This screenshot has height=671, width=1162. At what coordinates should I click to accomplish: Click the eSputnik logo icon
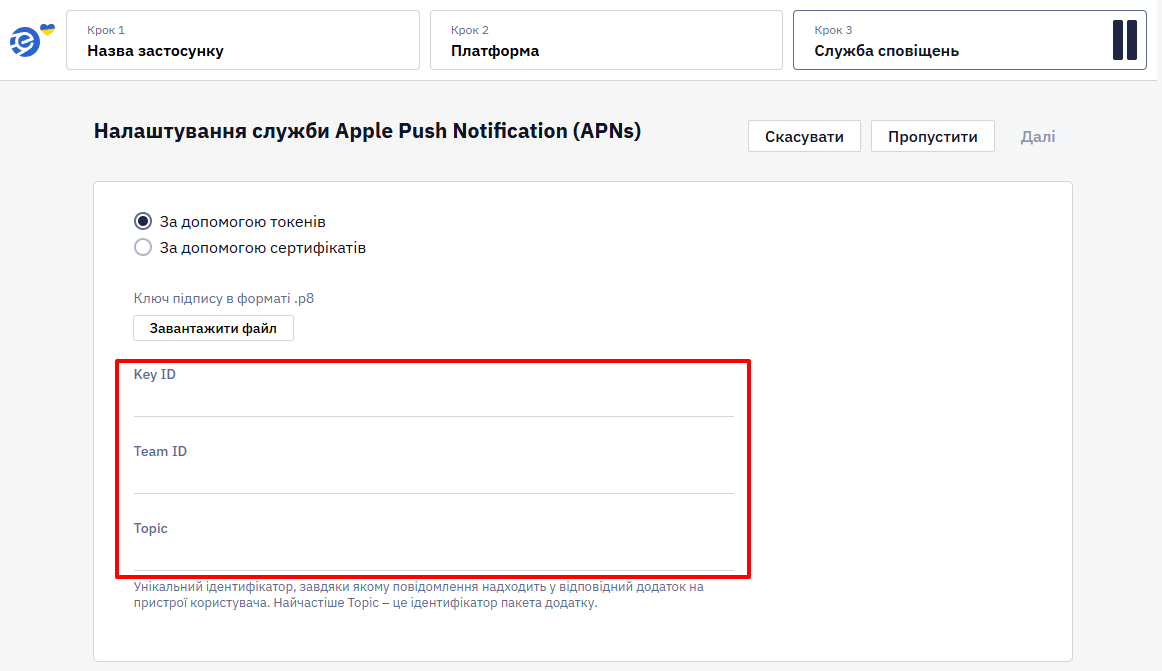31,40
